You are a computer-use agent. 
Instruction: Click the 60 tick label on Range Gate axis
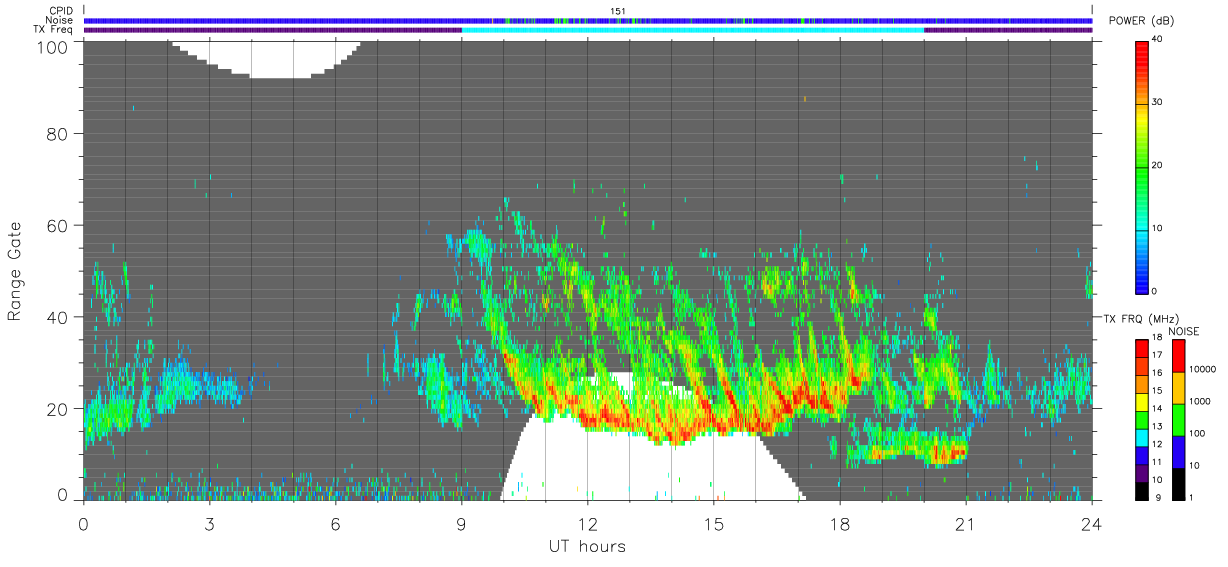(56, 225)
